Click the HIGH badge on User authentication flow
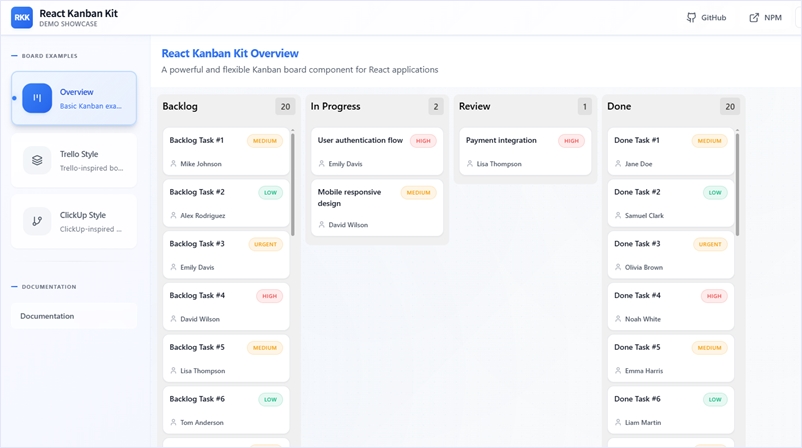 pyautogui.click(x=423, y=141)
